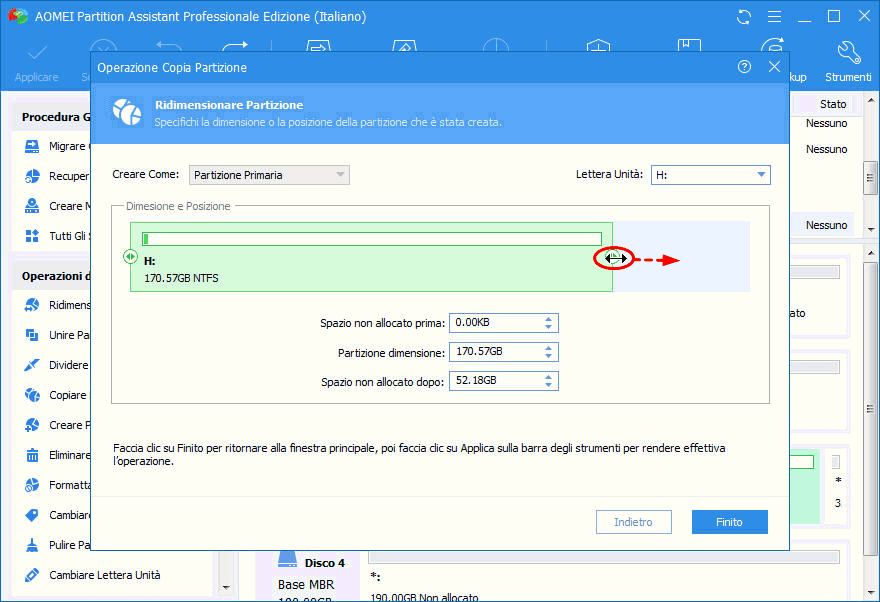Click the Formattare icon in sidebar
The image size is (880, 602).
coord(32,485)
